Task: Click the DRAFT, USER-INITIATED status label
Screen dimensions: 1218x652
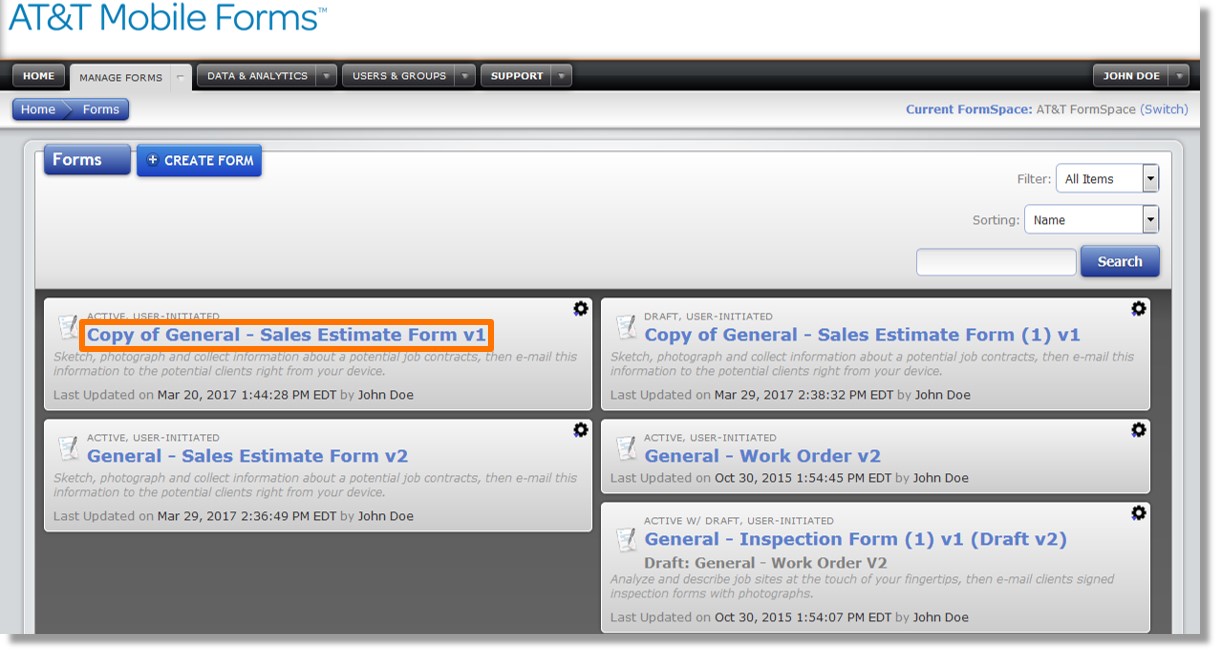Action: click(x=708, y=316)
